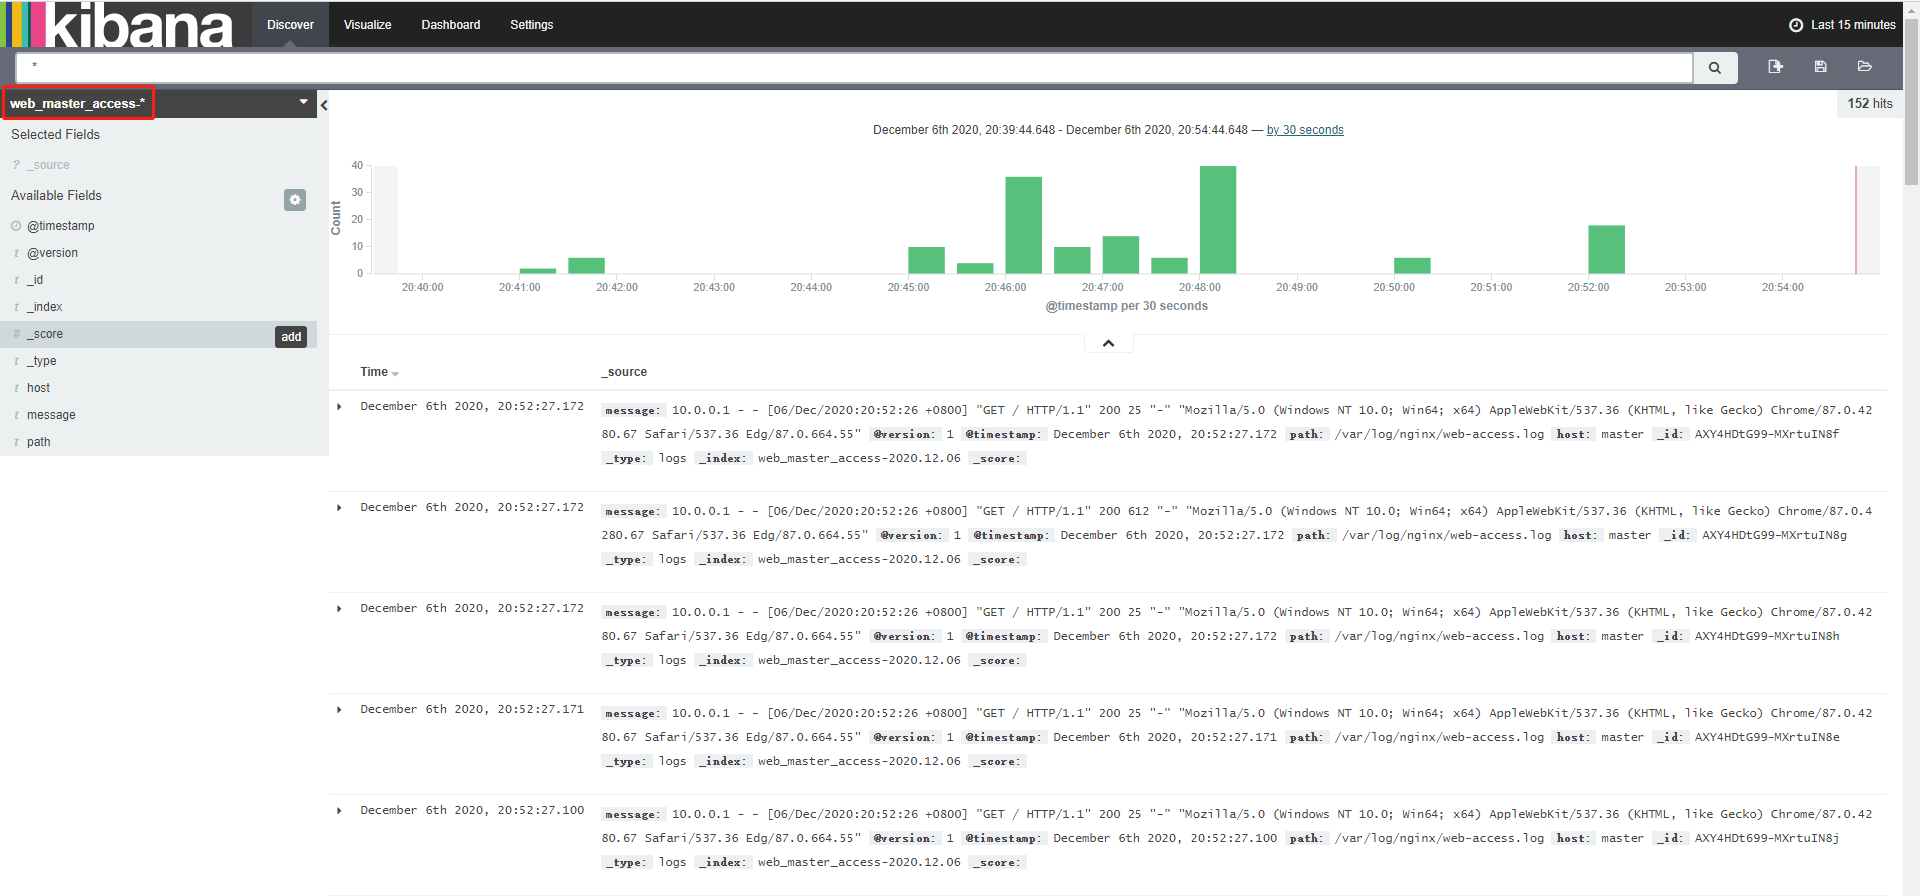Select the host field
Viewport: 1920px width, 896px height.
coord(38,388)
